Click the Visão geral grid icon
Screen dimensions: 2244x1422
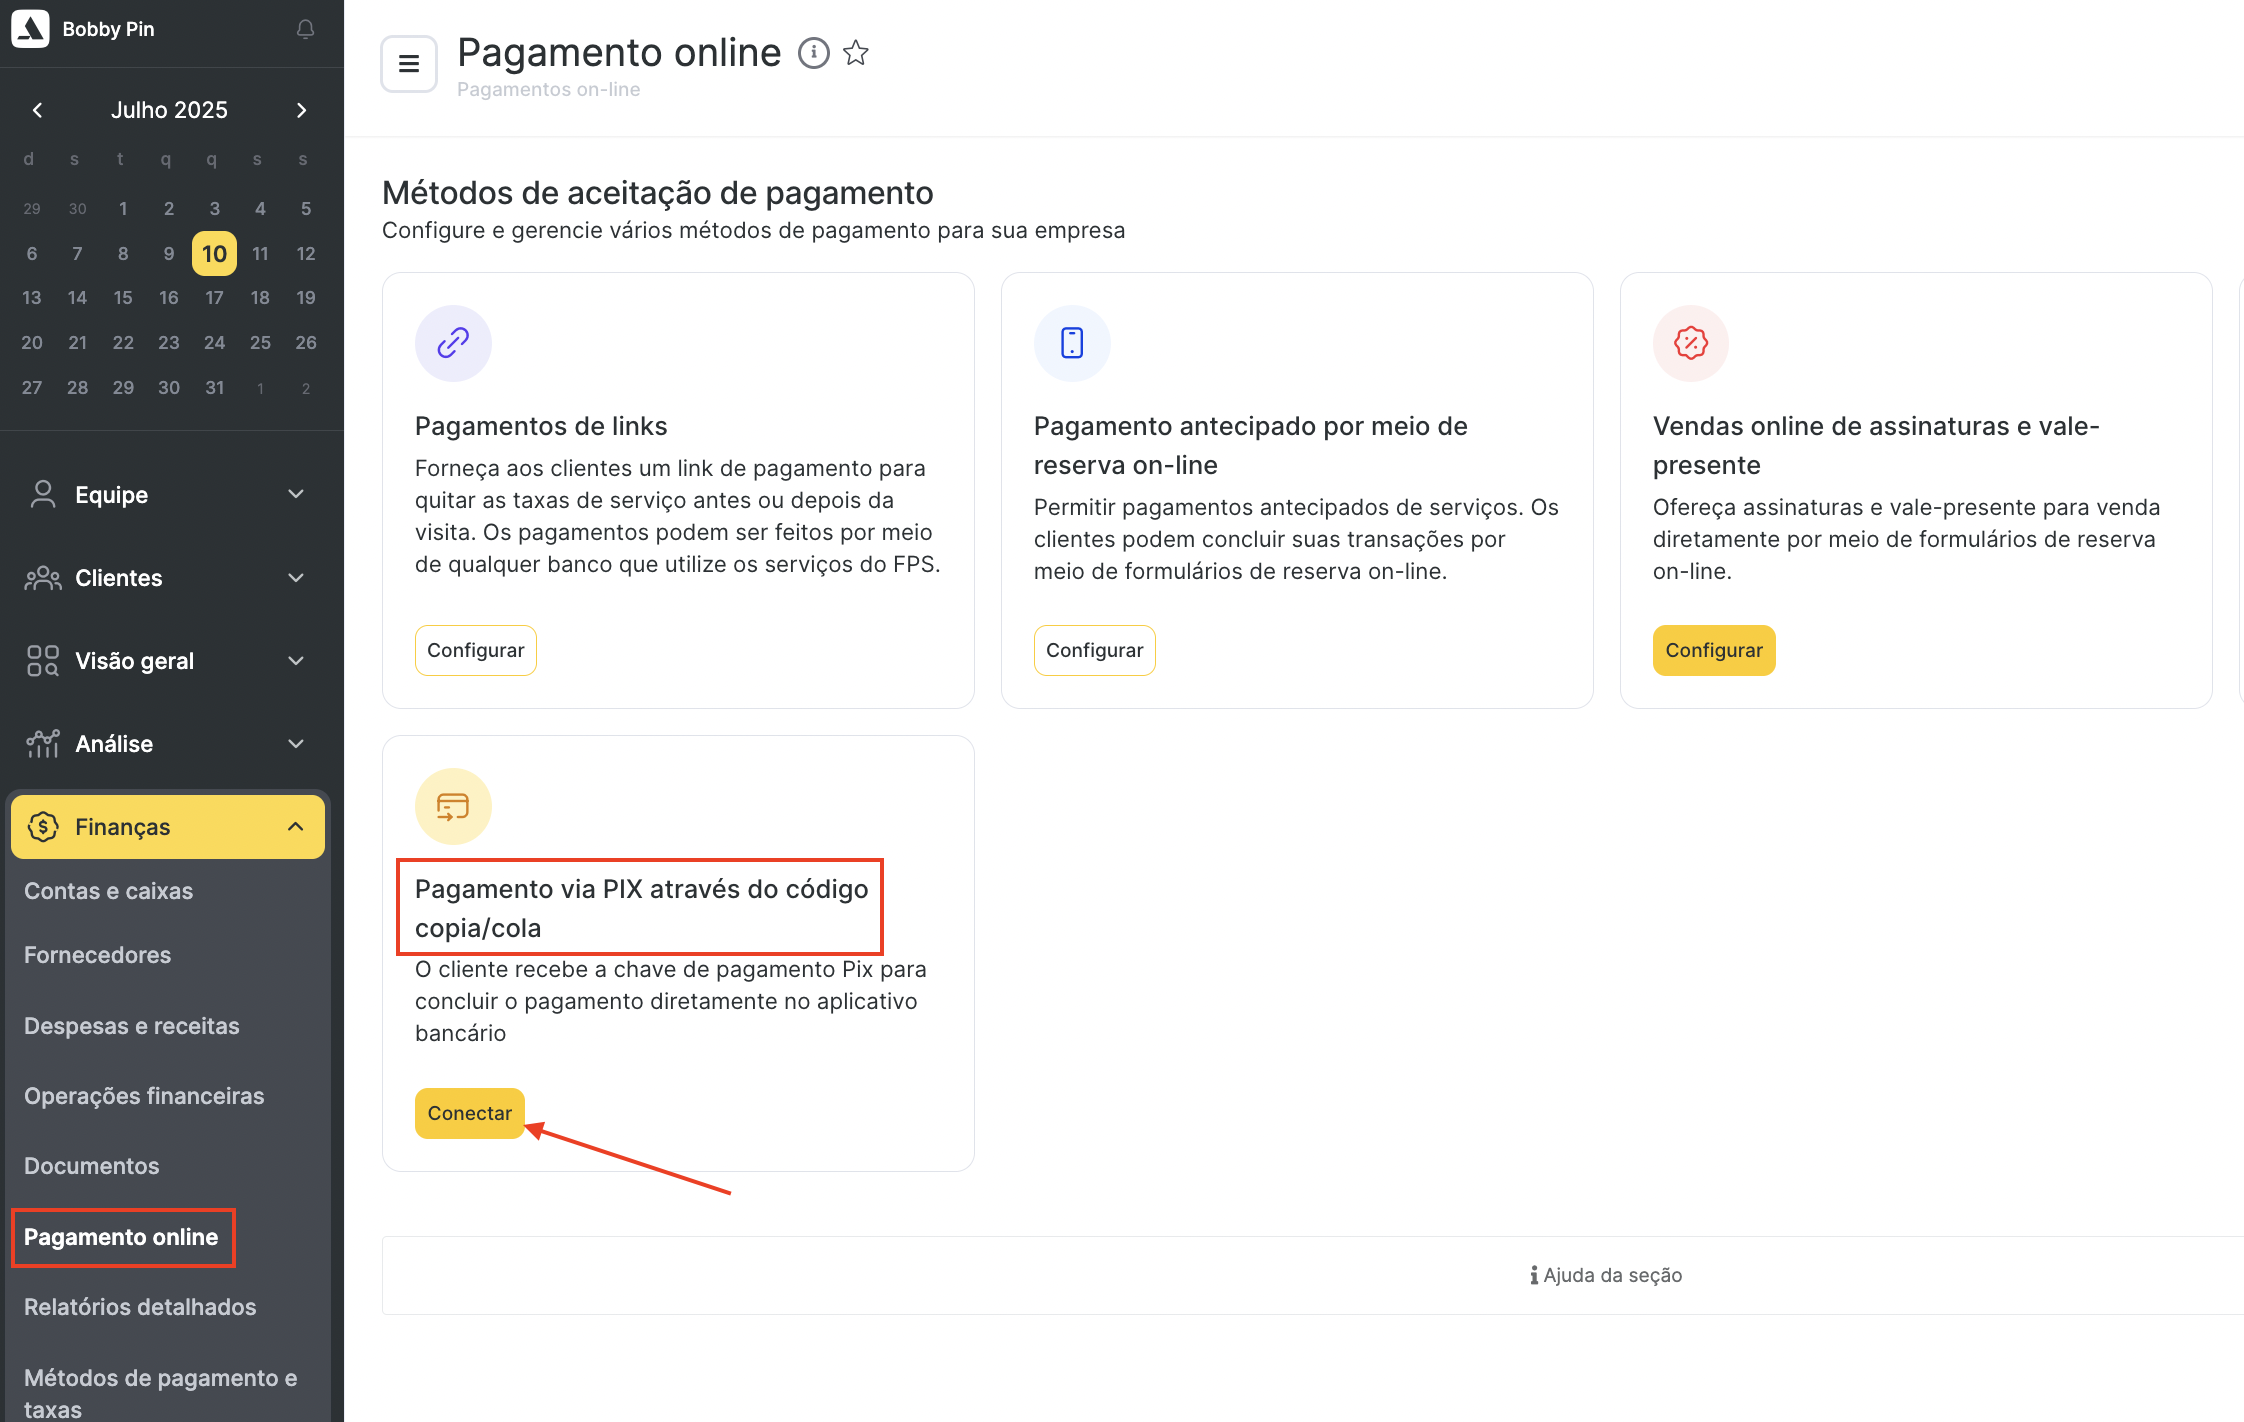(43, 661)
